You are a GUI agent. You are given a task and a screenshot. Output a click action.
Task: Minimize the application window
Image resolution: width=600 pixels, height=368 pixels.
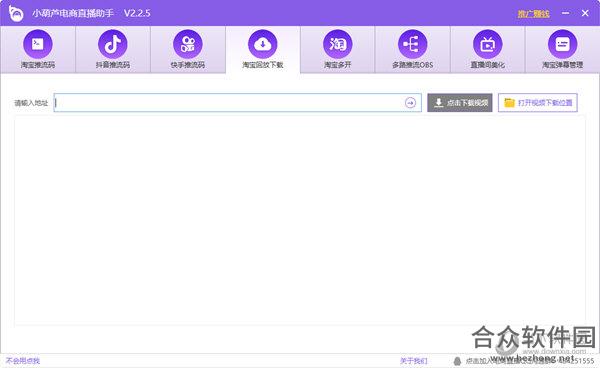(566, 13)
